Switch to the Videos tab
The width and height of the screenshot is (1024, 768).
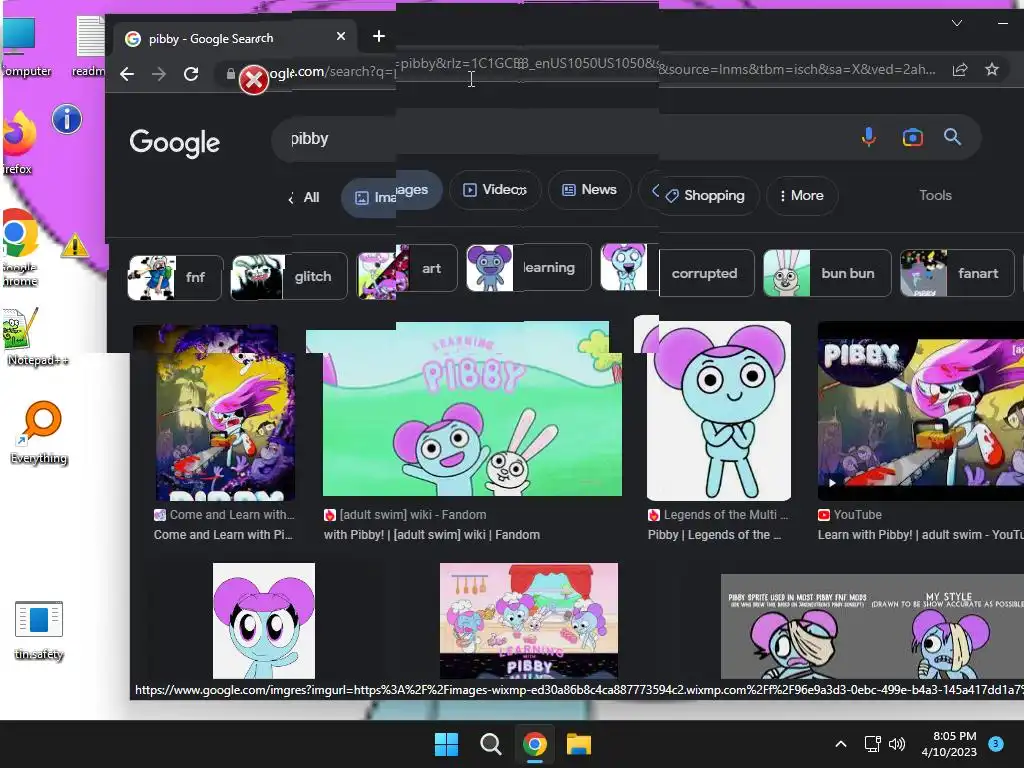point(495,190)
